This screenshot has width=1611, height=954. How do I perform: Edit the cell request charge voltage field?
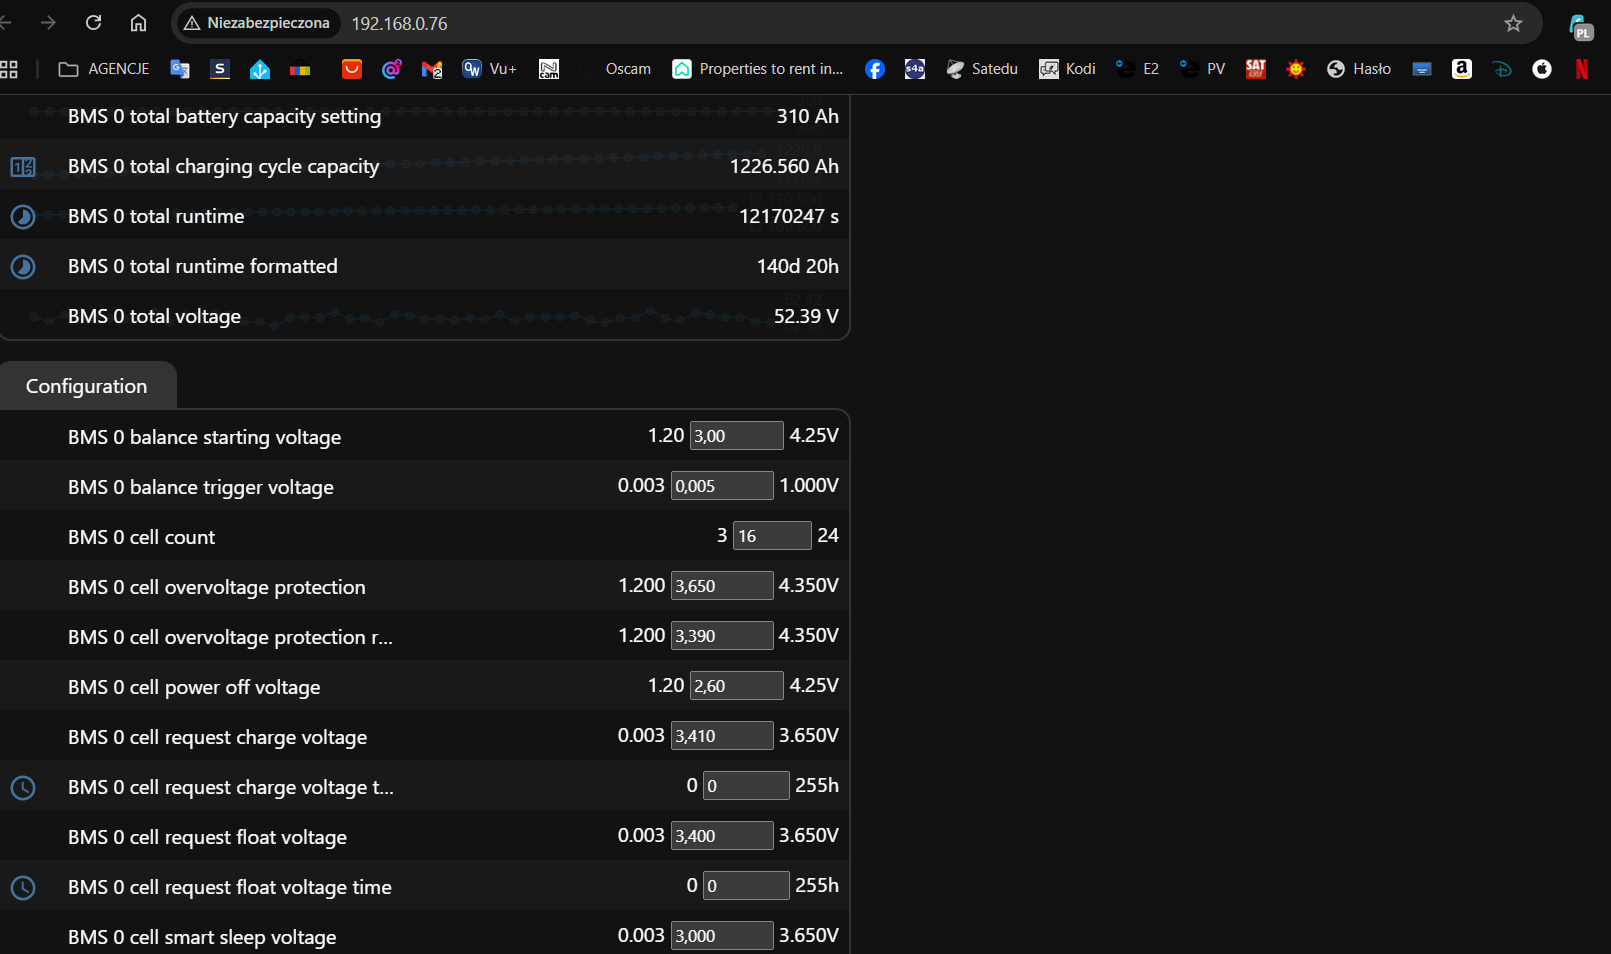[722, 735]
